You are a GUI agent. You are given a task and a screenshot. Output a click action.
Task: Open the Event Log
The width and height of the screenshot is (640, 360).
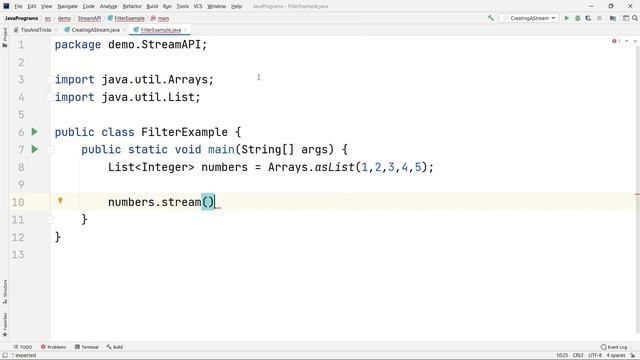coord(614,347)
